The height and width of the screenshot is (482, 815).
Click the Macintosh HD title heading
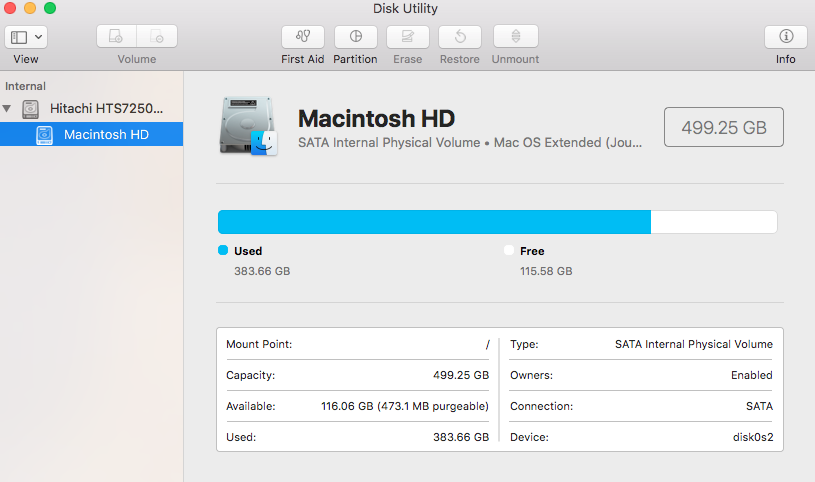click(x=376, y=119)
